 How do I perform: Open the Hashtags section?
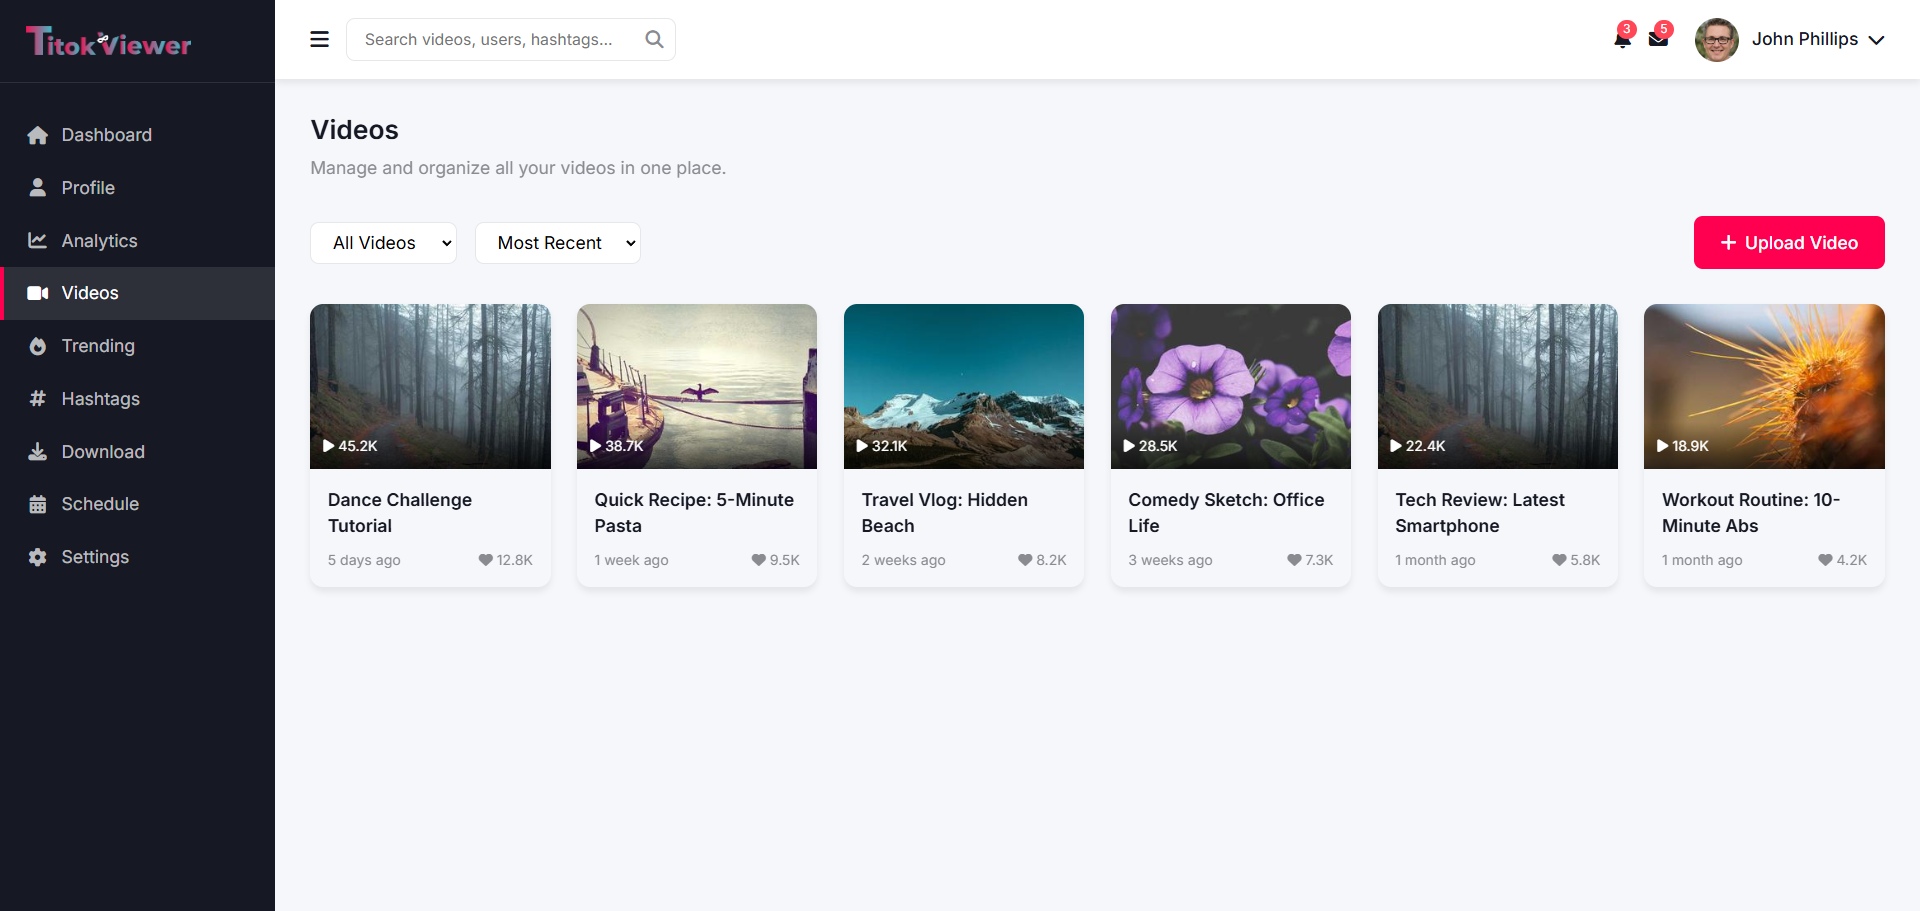37,398
